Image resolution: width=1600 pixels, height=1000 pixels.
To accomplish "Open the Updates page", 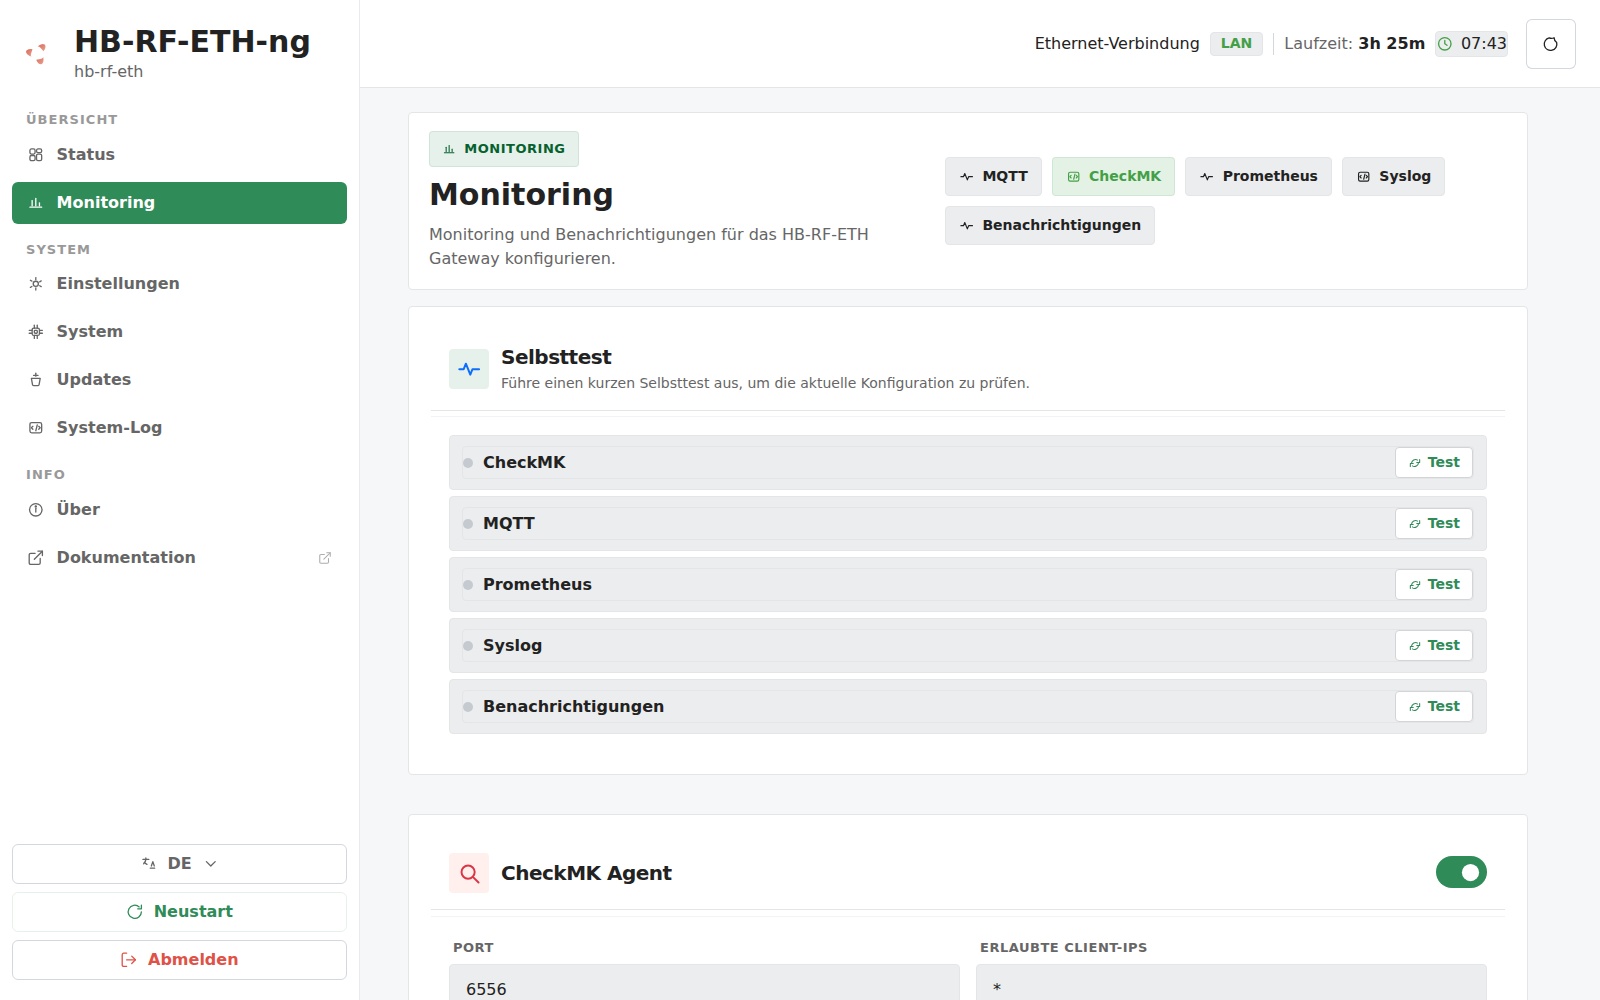I will click(x=179, y=380).
